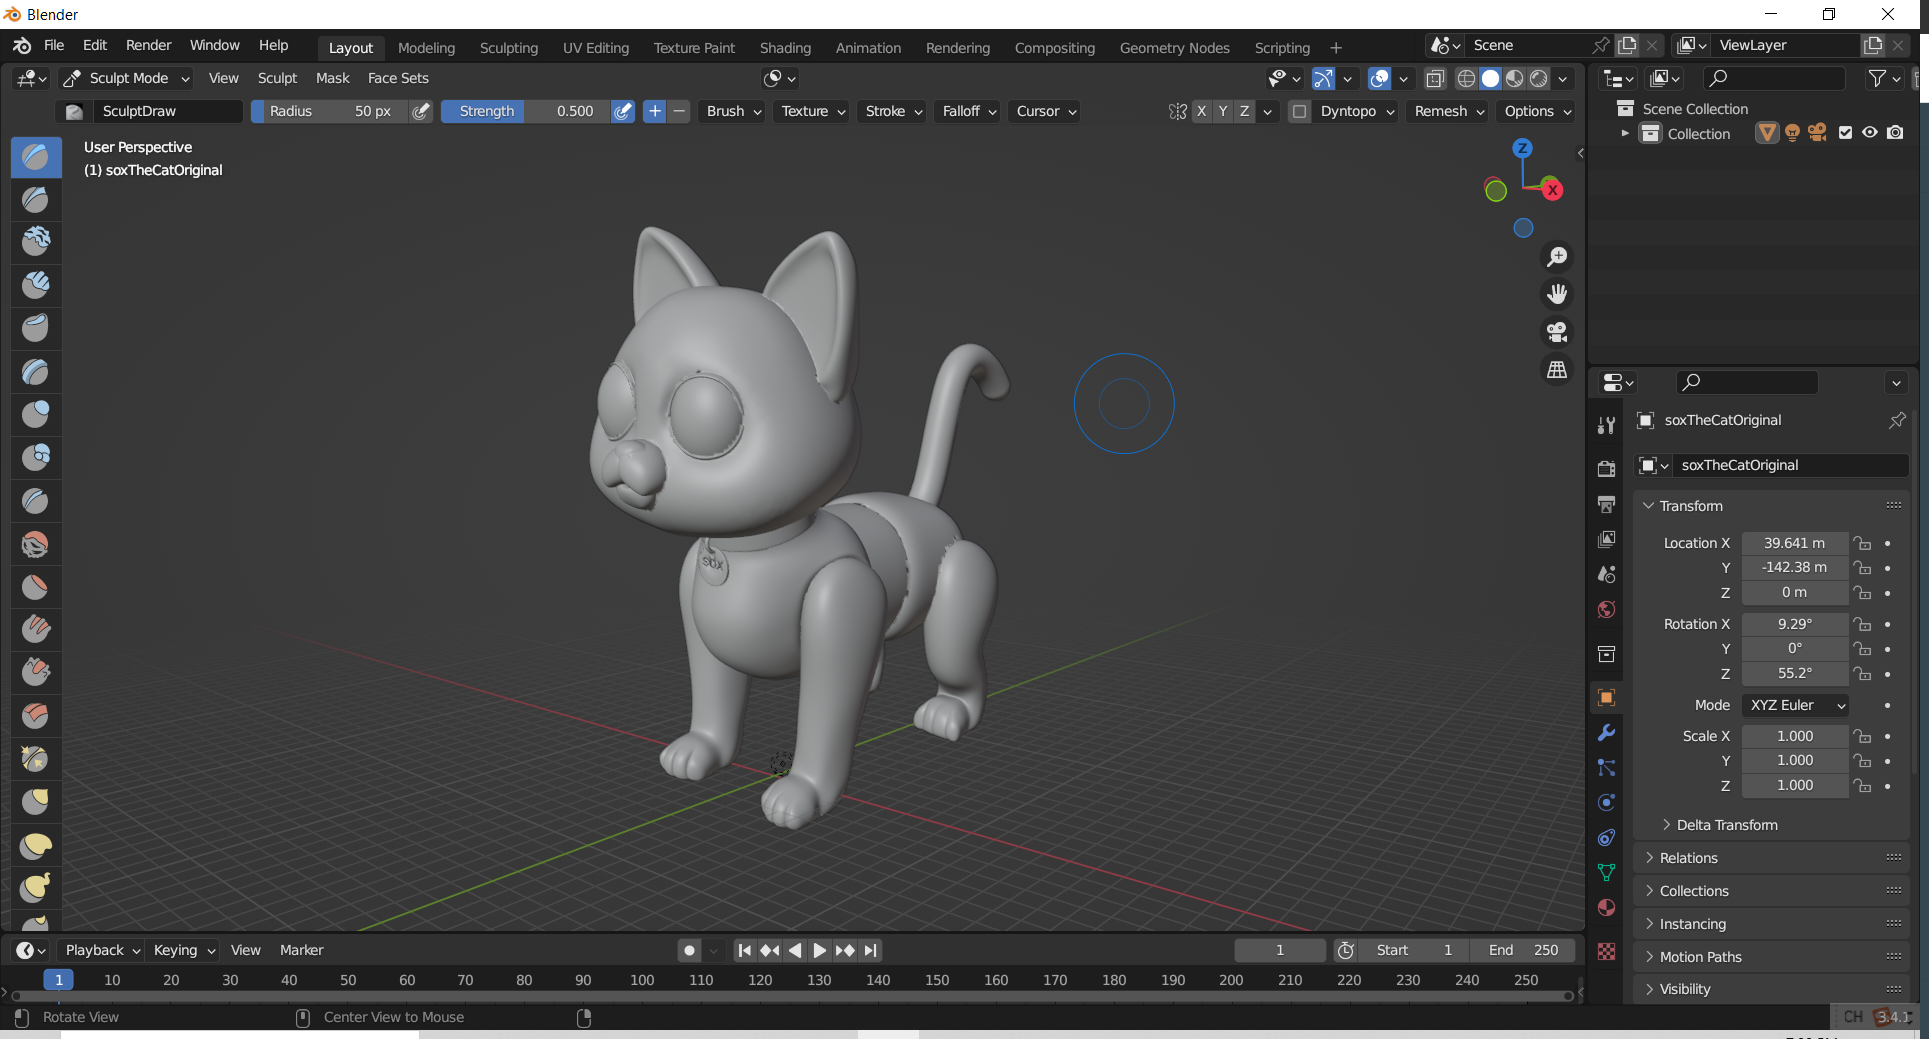Switch viewport to wireframe shading mode

pyautogui.click(x=1465, y=79)
